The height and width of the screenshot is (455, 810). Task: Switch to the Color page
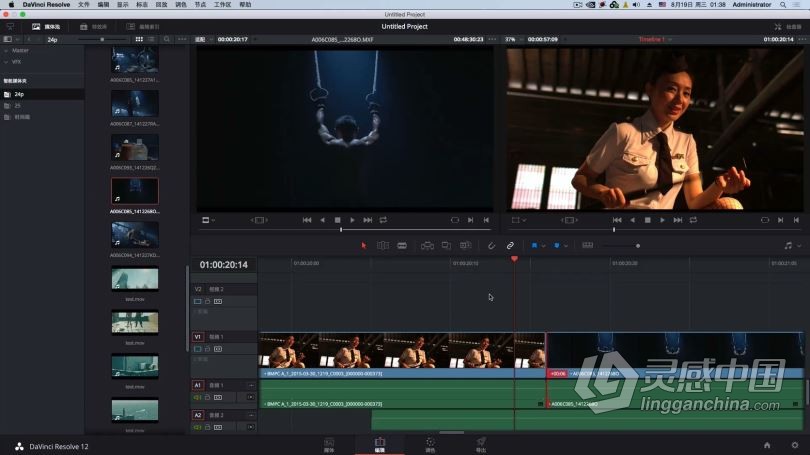pyautogui.click(x=430, y=445)
